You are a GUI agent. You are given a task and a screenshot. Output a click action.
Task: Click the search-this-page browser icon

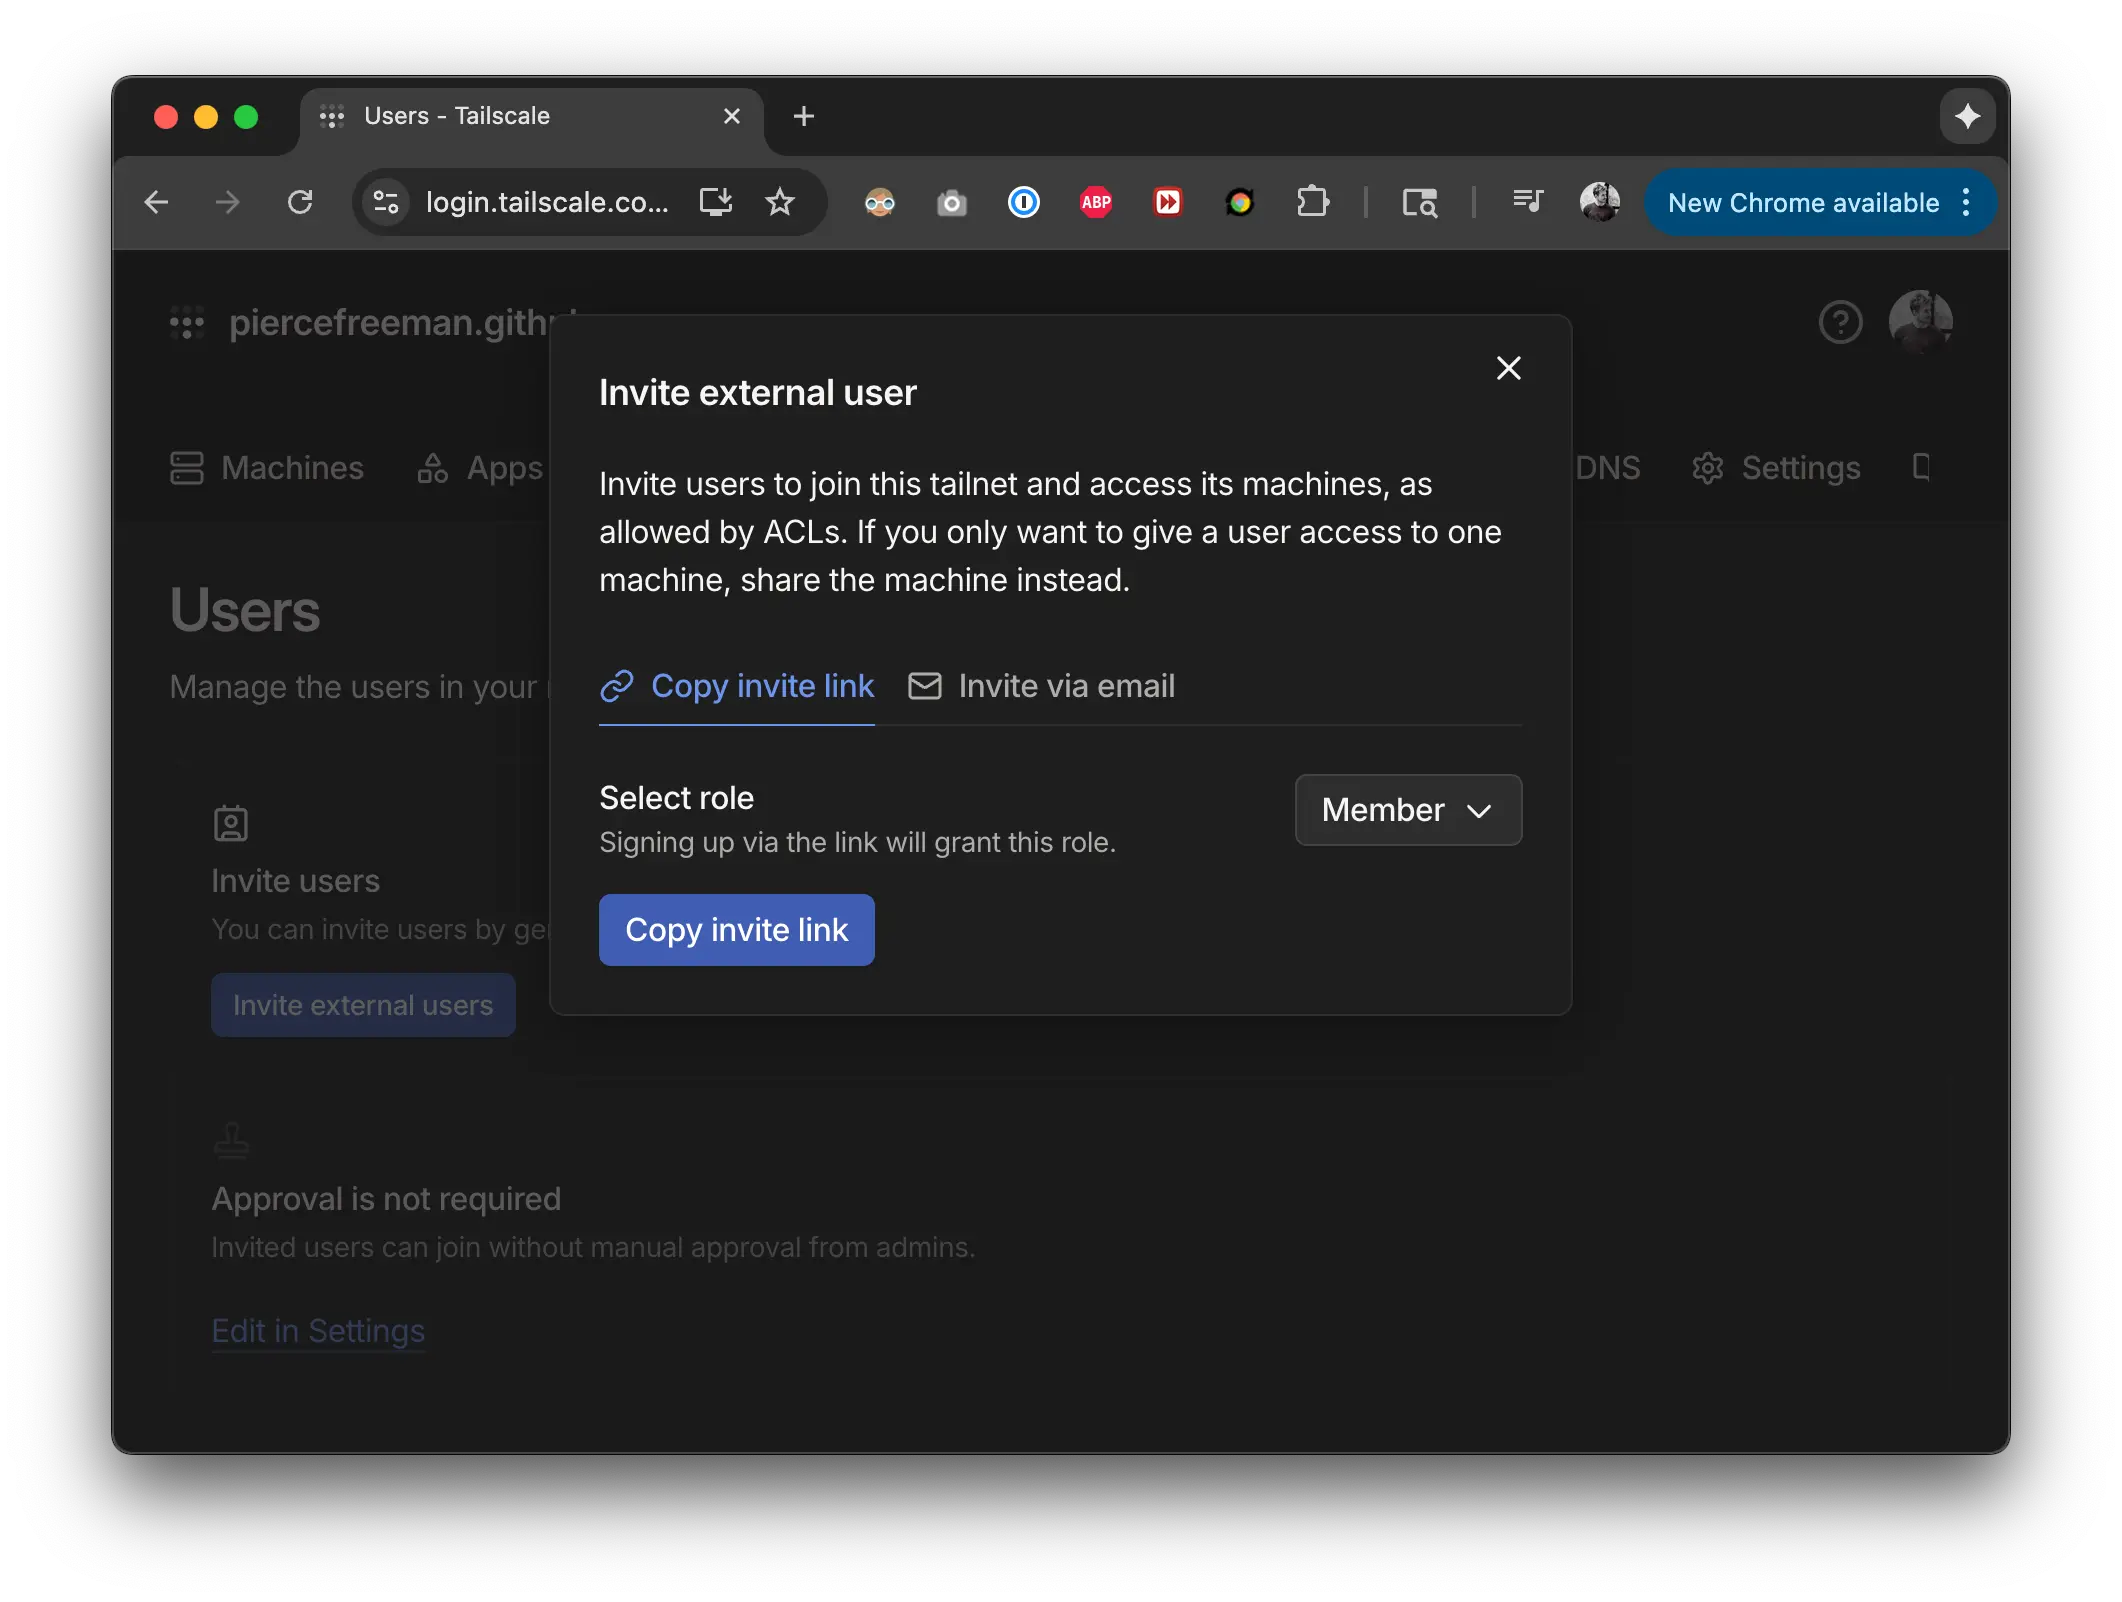[x=1421, y=202]
